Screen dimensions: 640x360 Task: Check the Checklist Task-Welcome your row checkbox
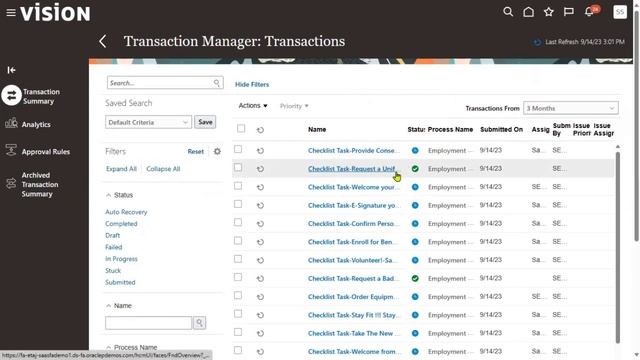pyautogui.click(x=238, y=186)
